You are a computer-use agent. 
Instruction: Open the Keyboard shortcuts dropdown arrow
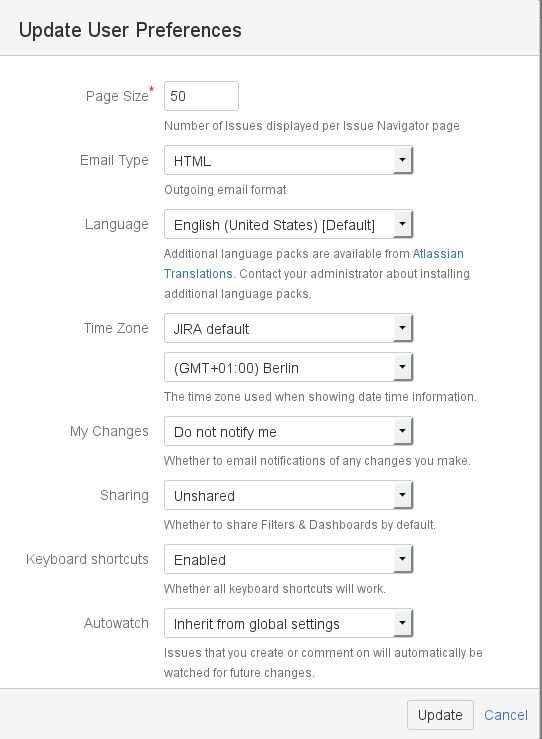point(402,559)
